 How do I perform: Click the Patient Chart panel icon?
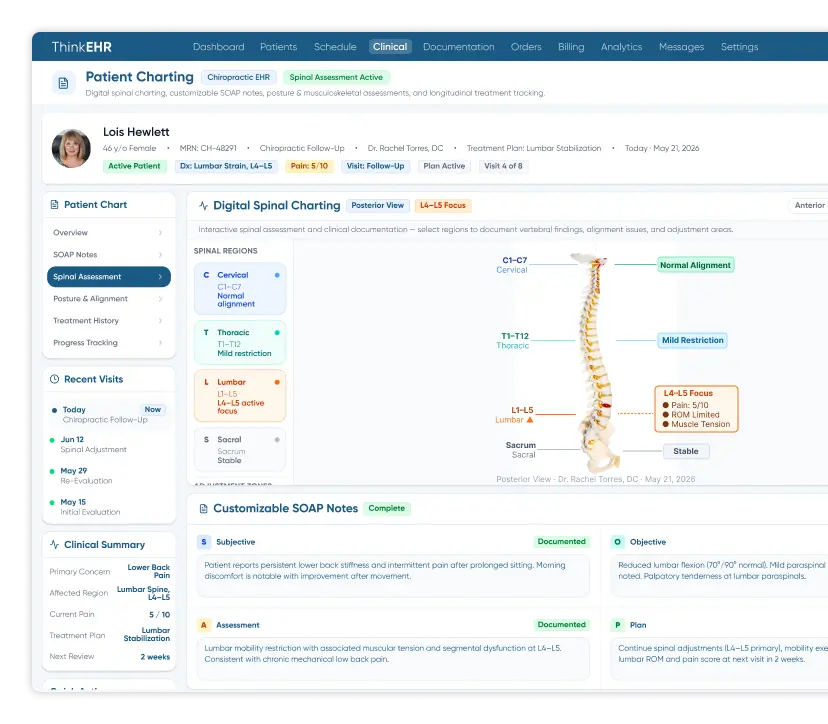54,204
